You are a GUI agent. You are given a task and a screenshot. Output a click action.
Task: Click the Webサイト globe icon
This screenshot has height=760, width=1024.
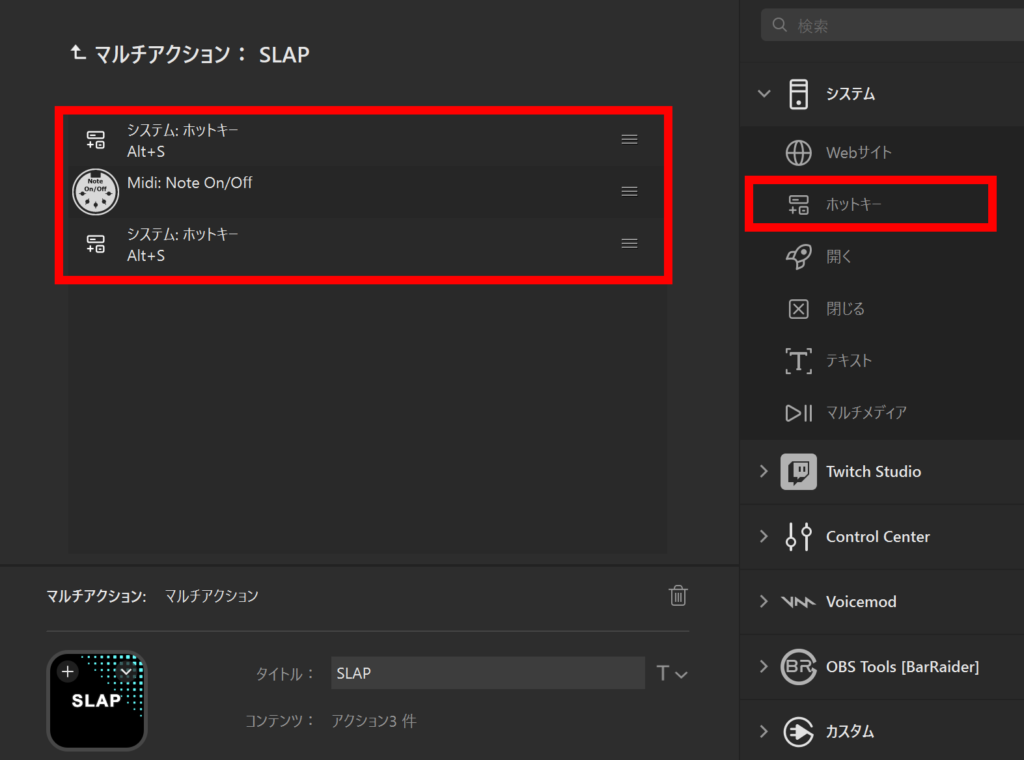[x=798, y=153]
